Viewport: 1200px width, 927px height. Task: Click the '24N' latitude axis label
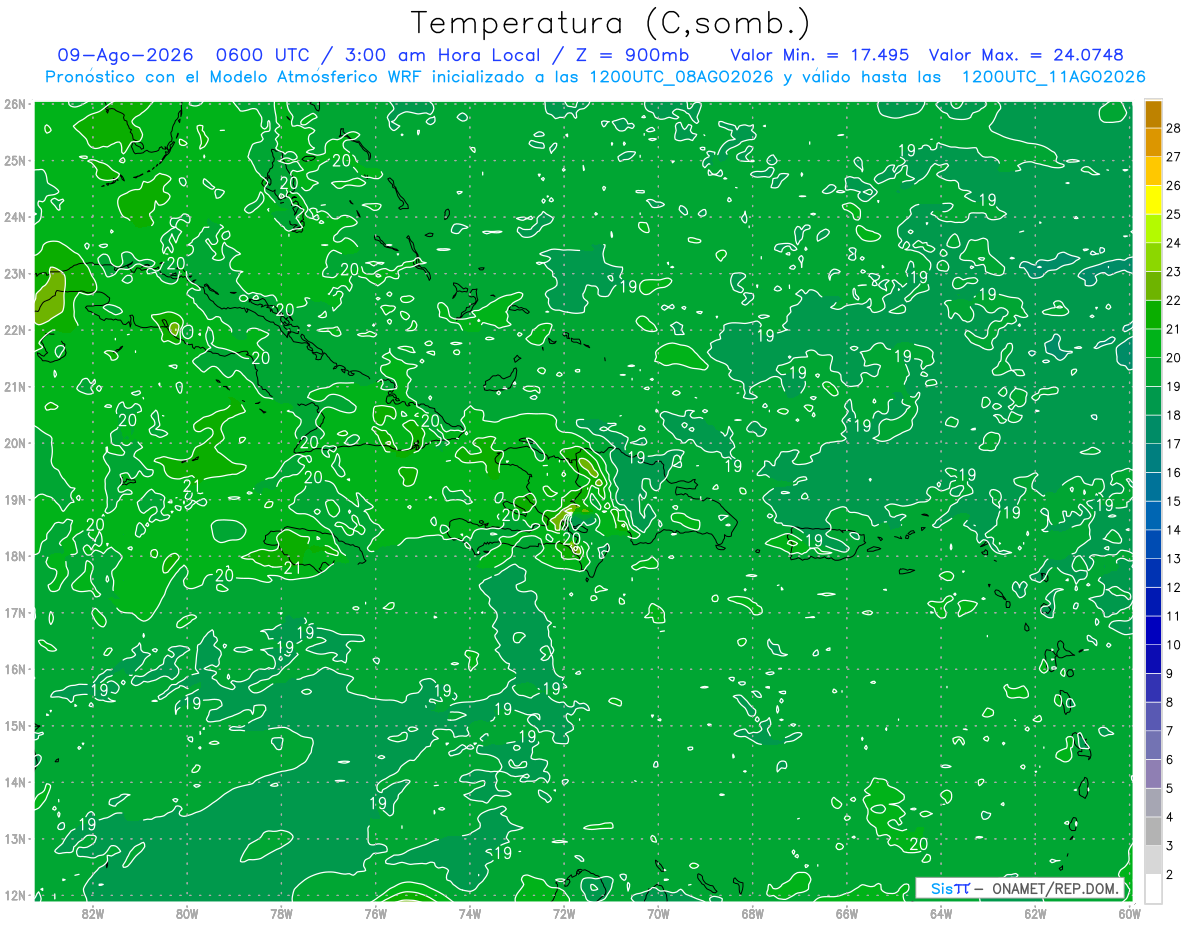pos(15,217)
